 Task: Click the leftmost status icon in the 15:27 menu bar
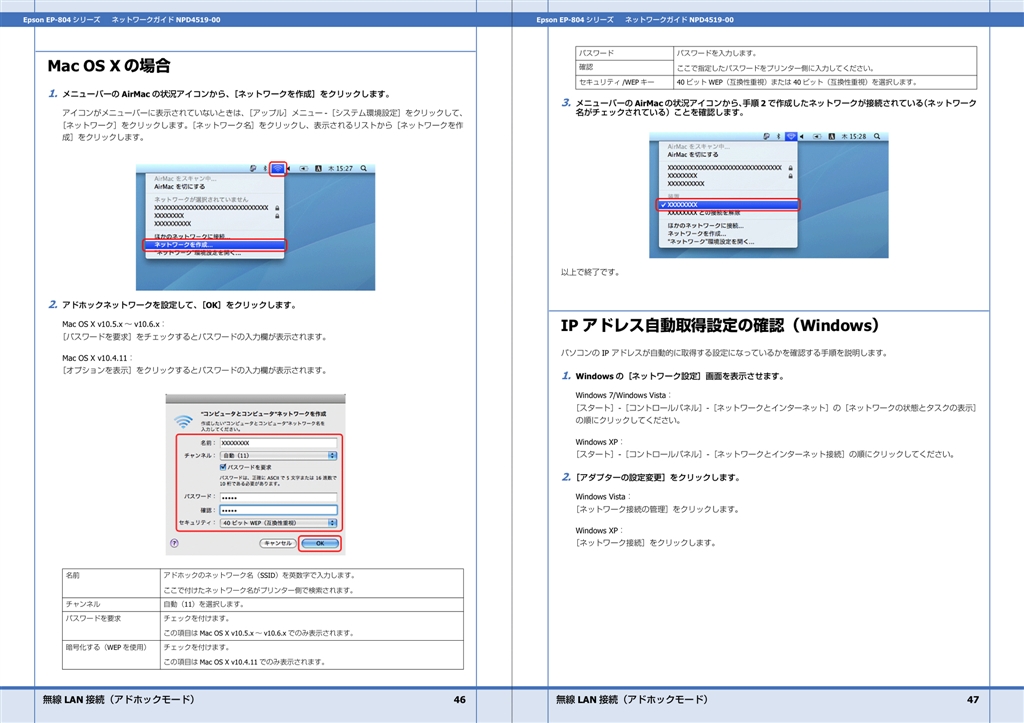[253, 169]
